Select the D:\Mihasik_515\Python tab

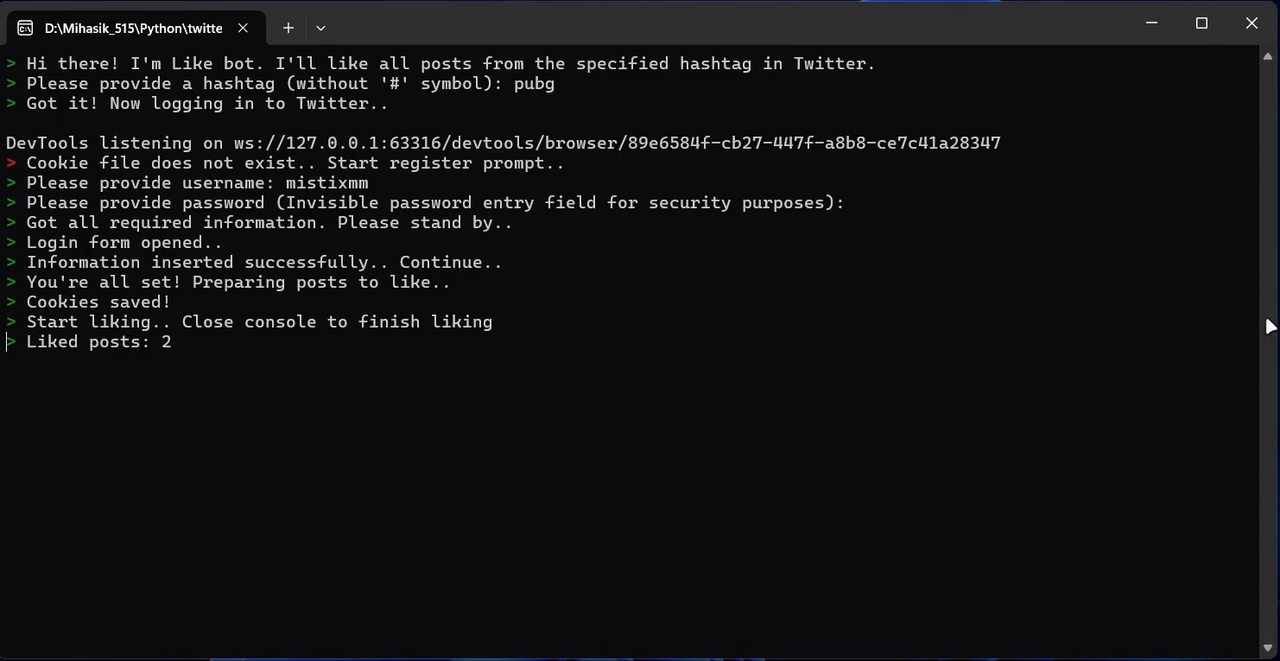point(133,28)
